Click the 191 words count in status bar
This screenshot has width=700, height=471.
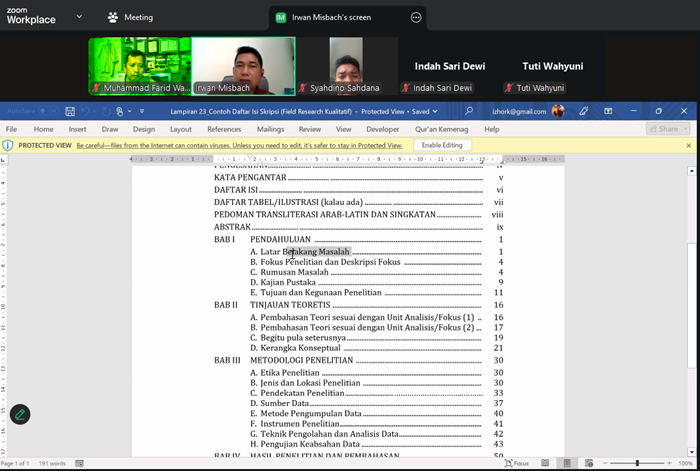tap(52, 463)
